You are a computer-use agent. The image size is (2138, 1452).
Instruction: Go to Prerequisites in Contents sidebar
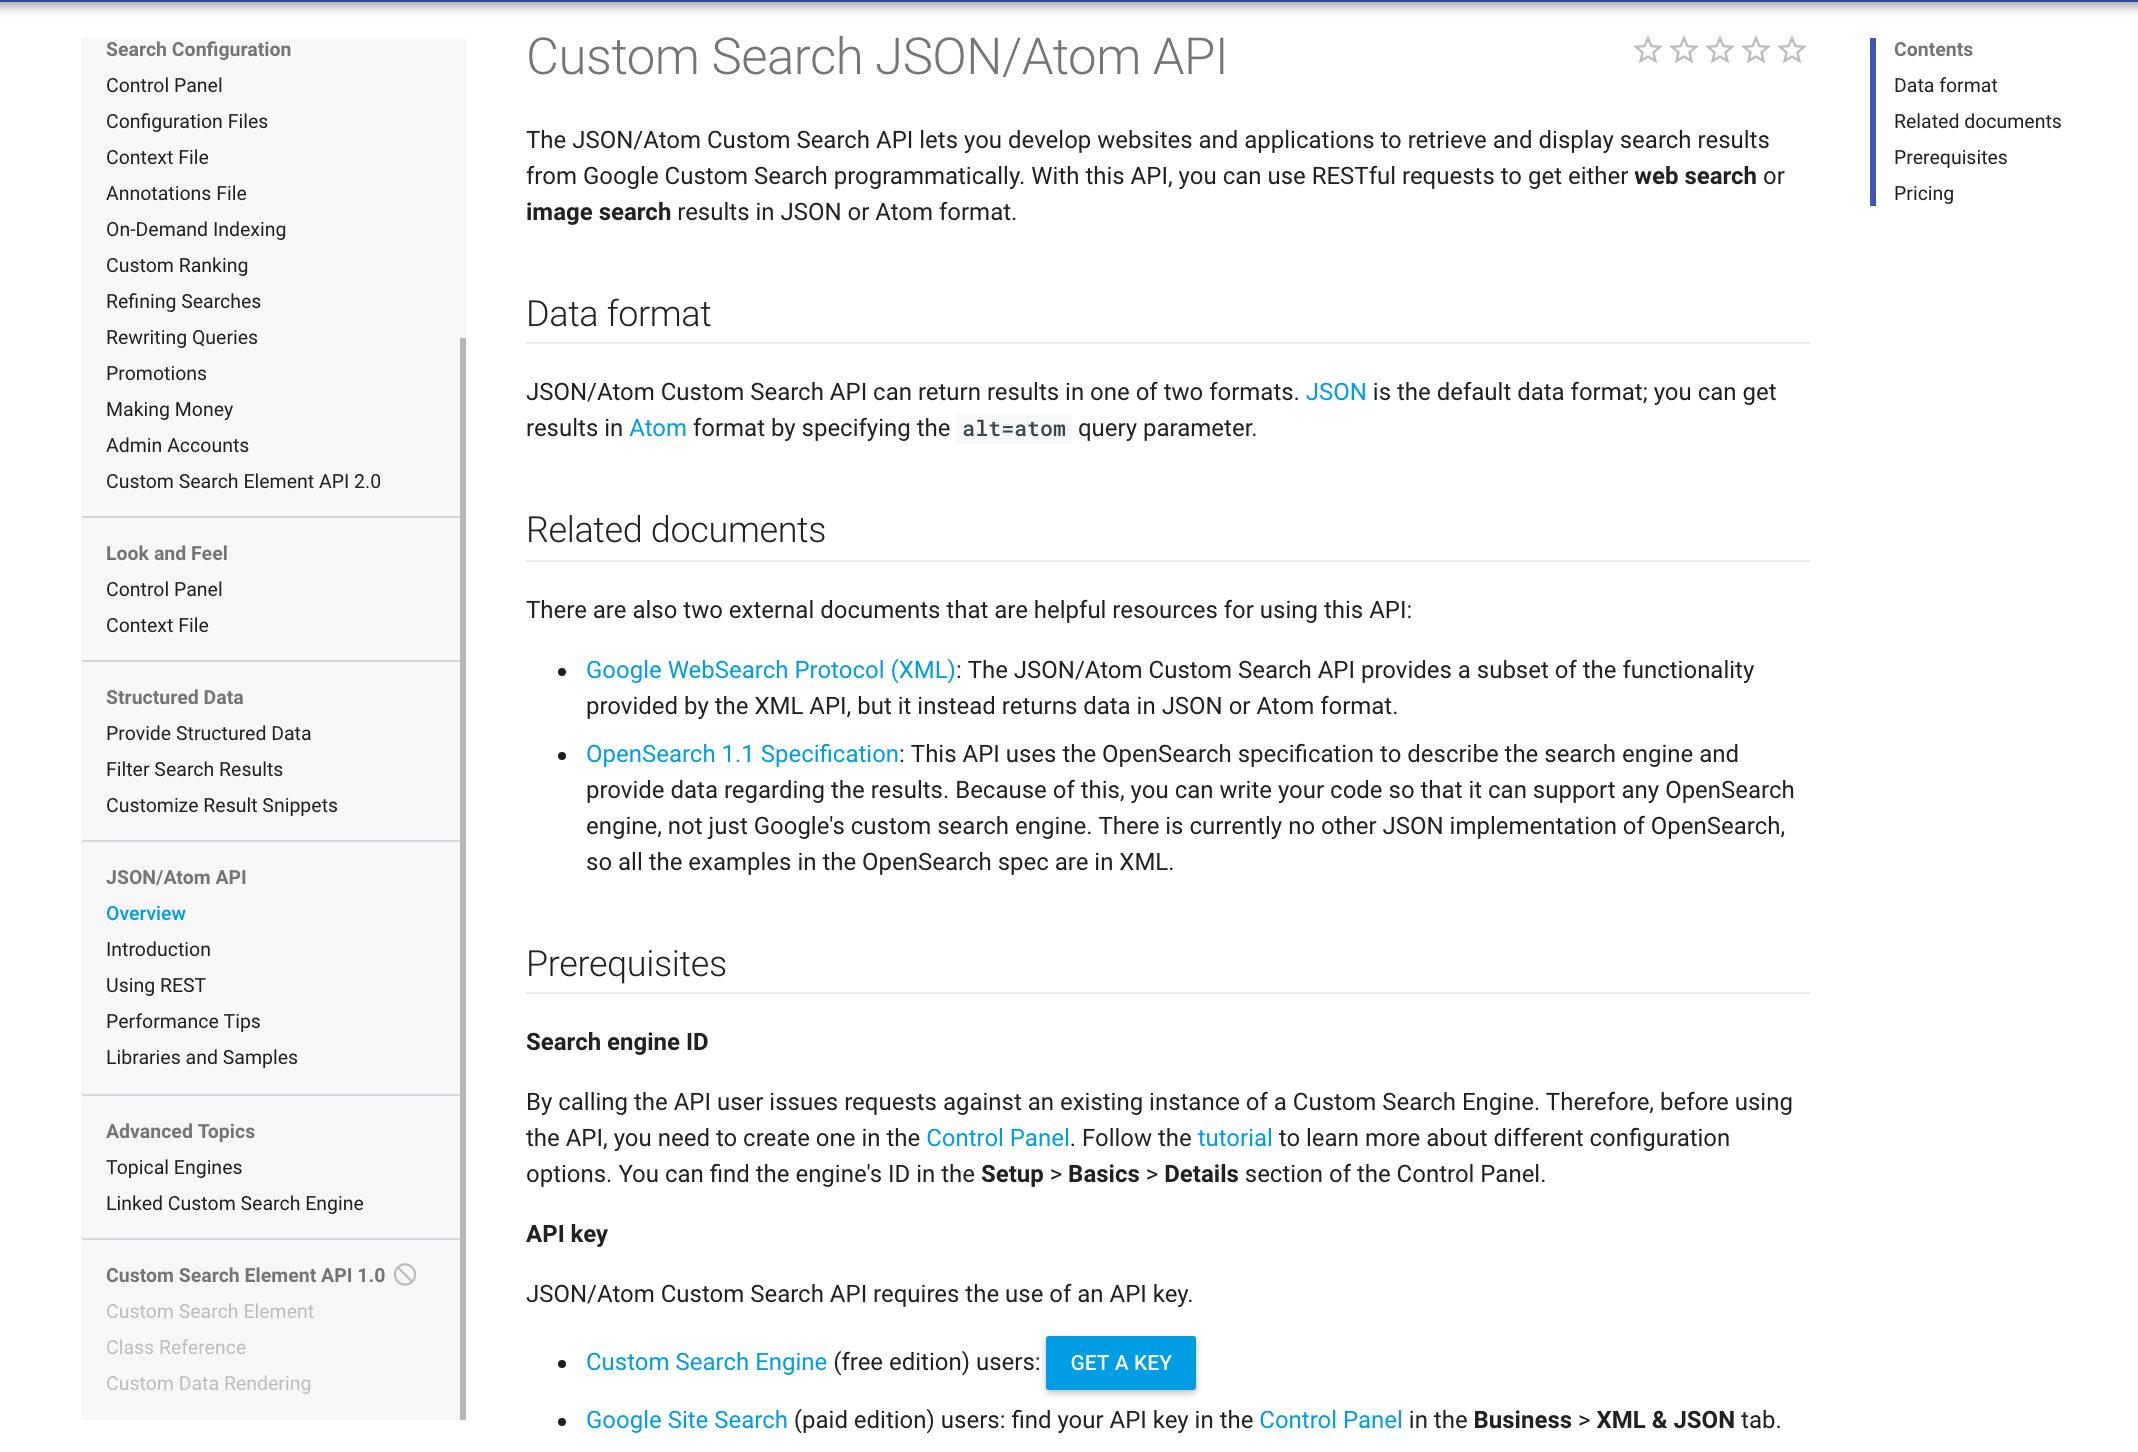[1950, 157]
